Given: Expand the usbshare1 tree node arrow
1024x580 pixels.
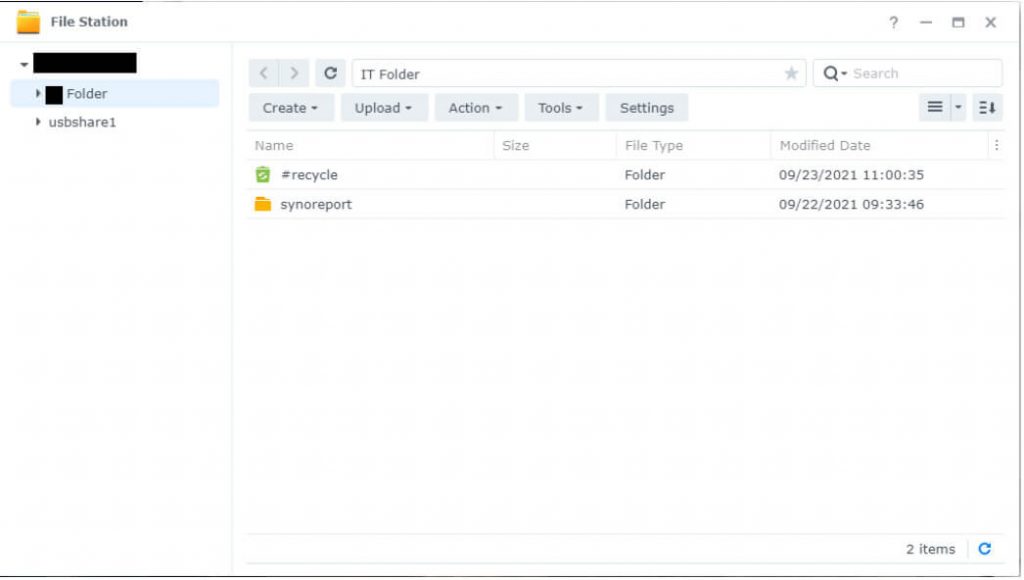Looking at the screenshot, I should click(x=38, y=121).
